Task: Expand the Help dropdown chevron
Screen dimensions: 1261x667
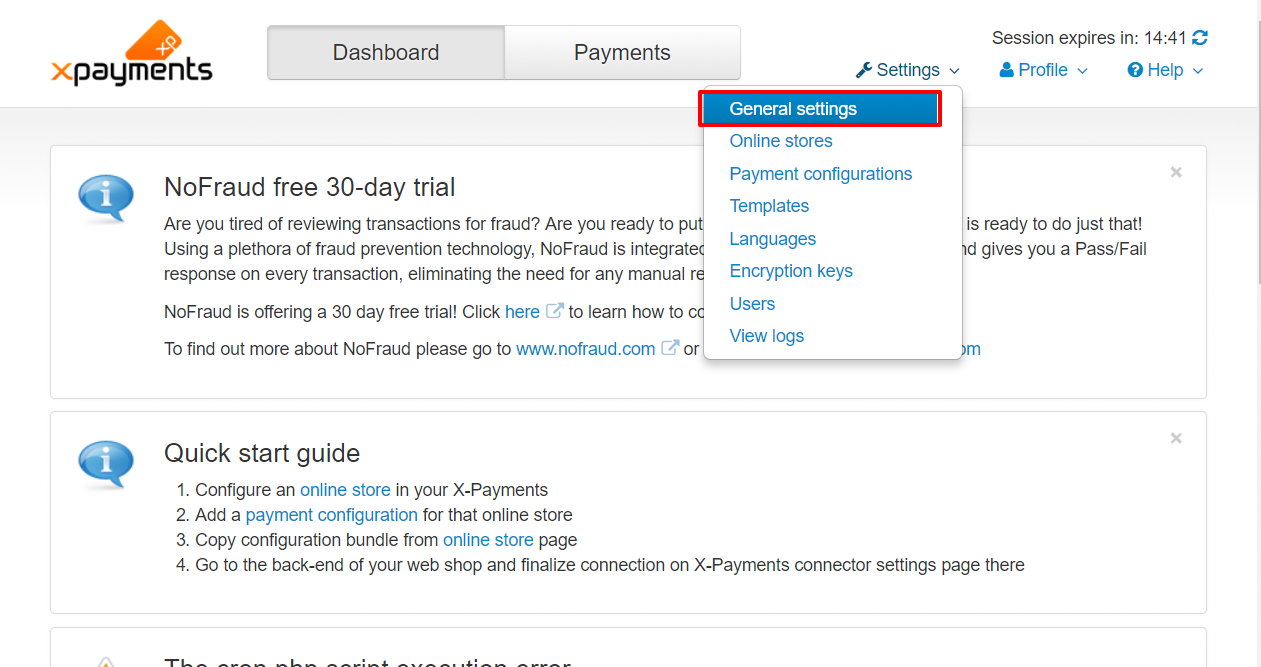Action: (1198, 71)
